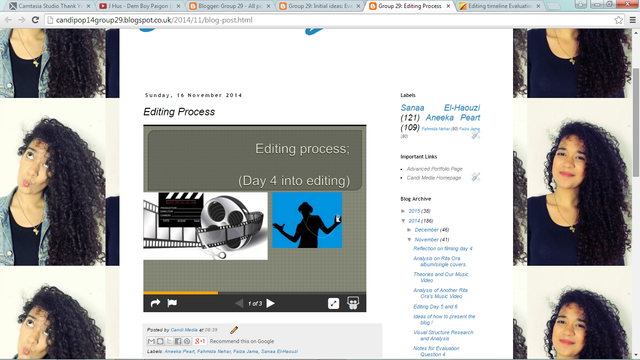Image resolution: width=640 pixels, height=360 pixels.
Task: Click the flag icon in the slideshow player
Action: [172, 303]
